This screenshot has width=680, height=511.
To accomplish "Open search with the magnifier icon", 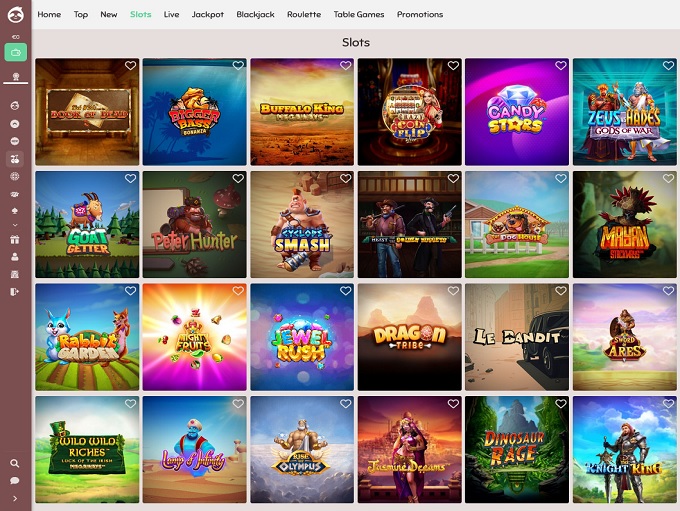I will 15,463.
